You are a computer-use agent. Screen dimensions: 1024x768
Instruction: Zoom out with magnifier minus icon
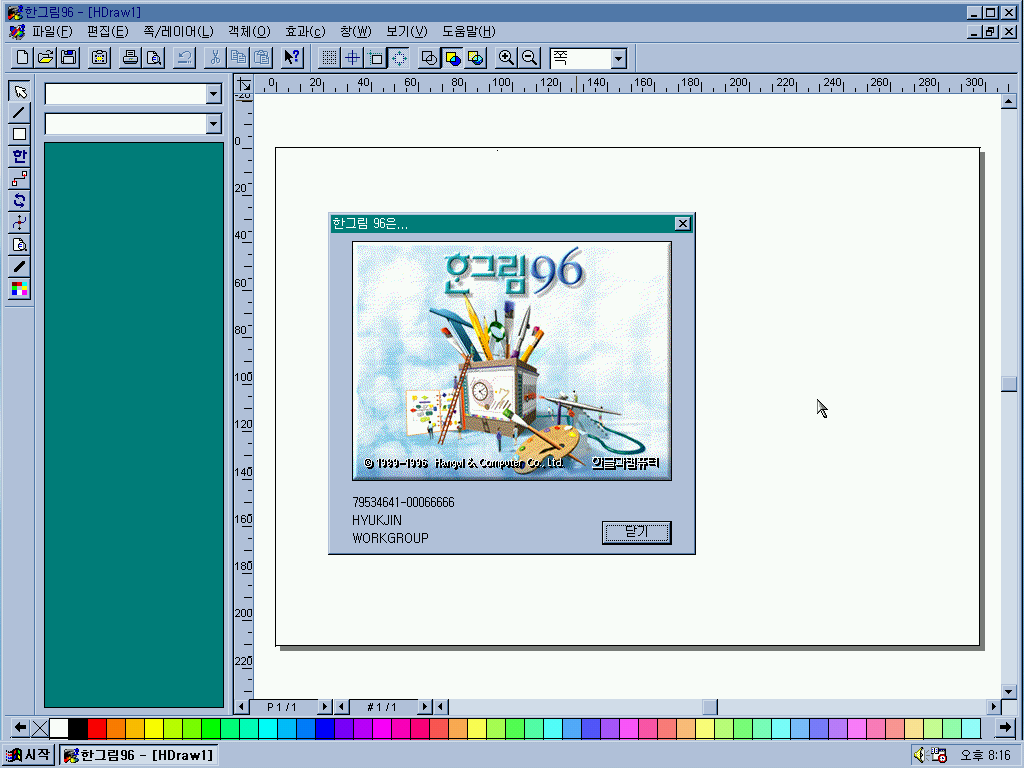click(530, 58)
